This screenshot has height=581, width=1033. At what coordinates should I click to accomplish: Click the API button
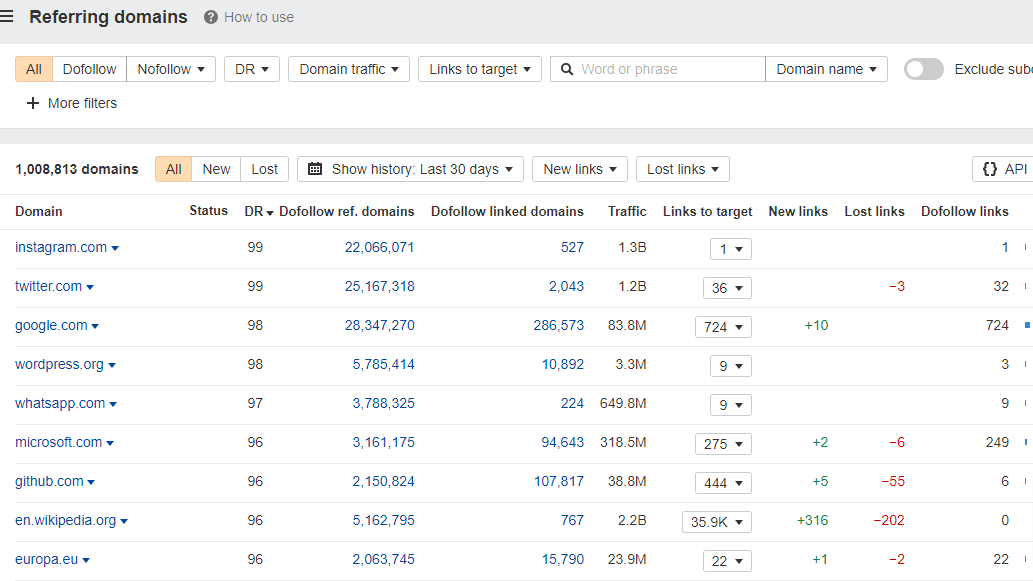click(1004, 169)
